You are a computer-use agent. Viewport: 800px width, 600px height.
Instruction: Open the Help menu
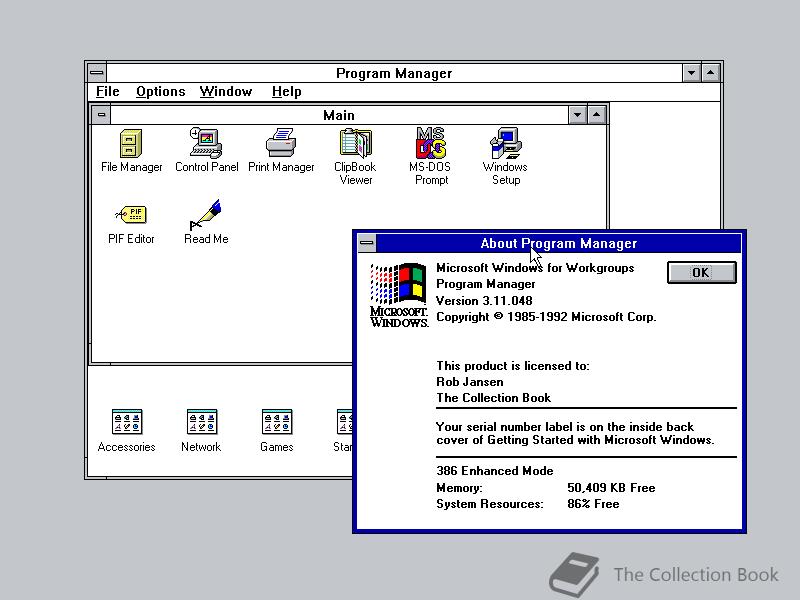point(286,92)
